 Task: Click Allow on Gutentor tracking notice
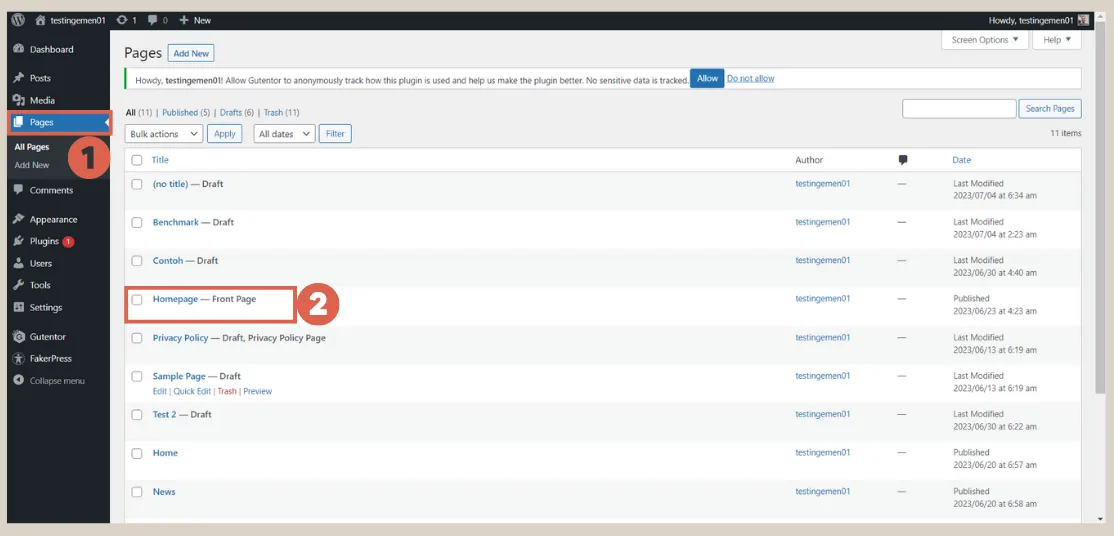click(707, 78)
